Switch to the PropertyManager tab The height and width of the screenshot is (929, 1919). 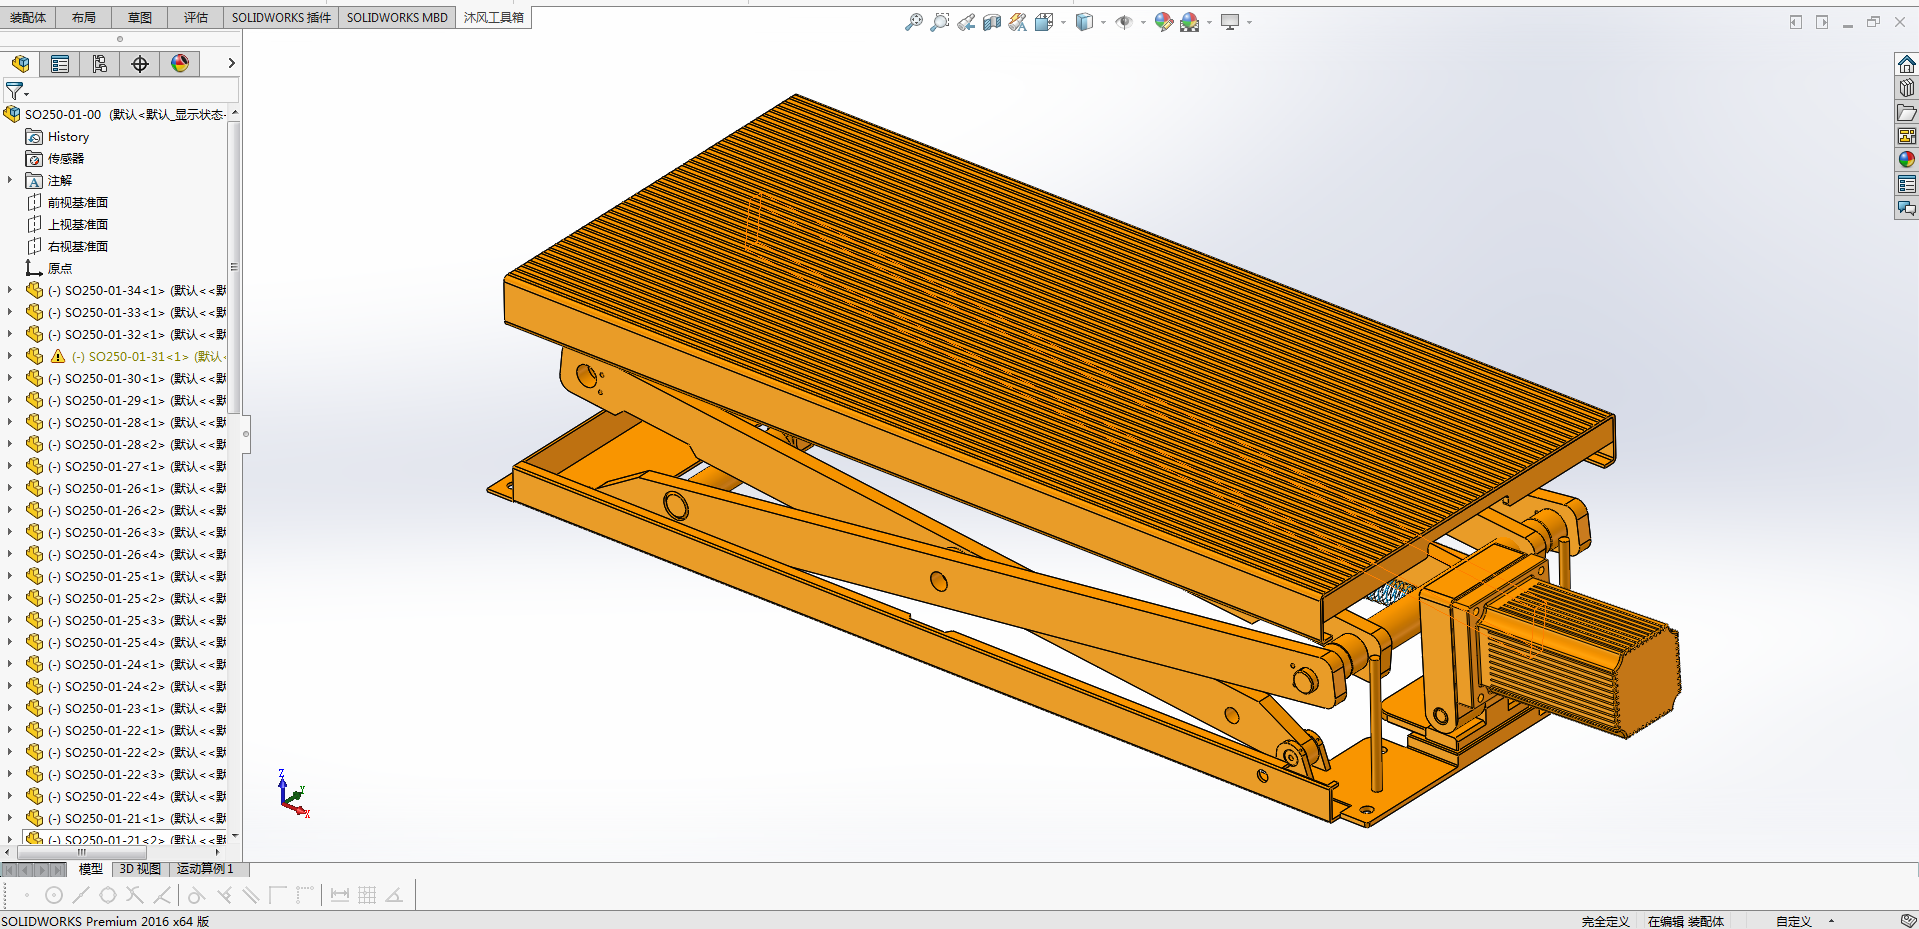[60, 64]
